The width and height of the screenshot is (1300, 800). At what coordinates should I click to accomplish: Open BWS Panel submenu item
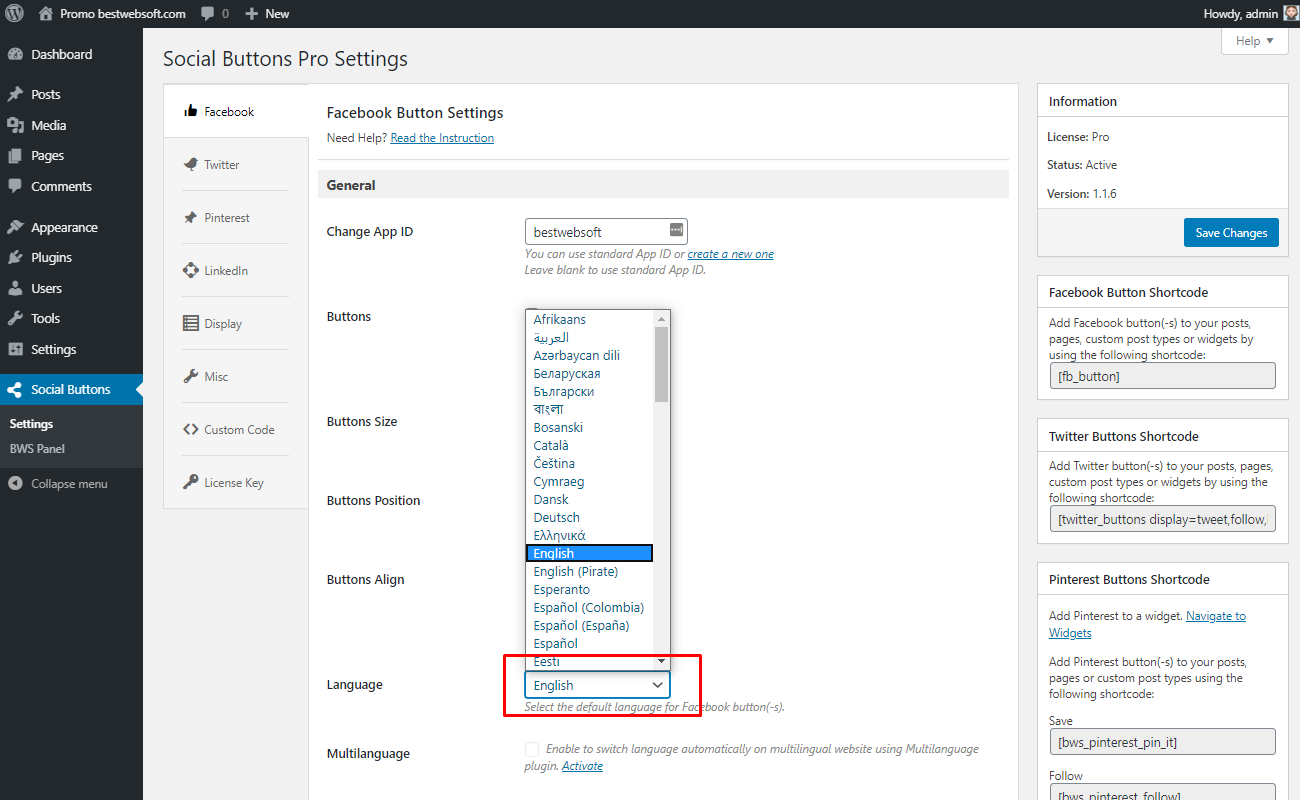pos(37,449)
